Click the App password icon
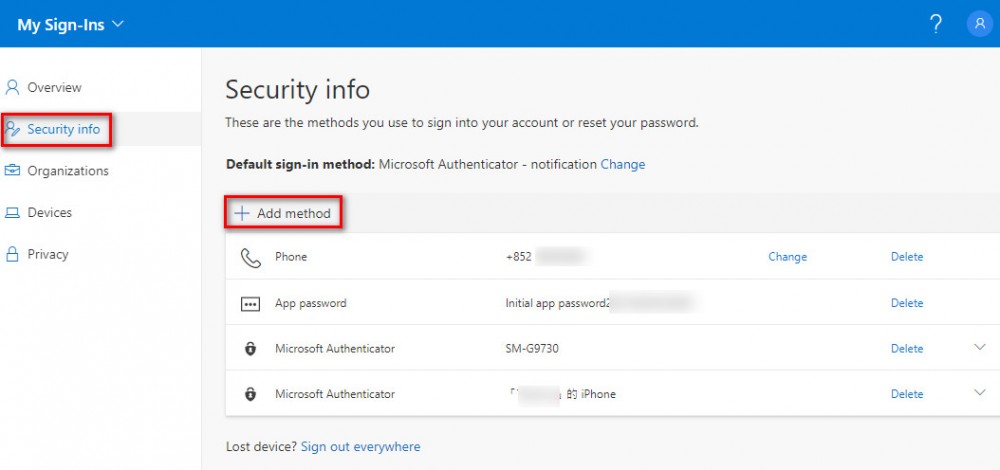Screen dimensions: 1000x470 pos(250,304)
